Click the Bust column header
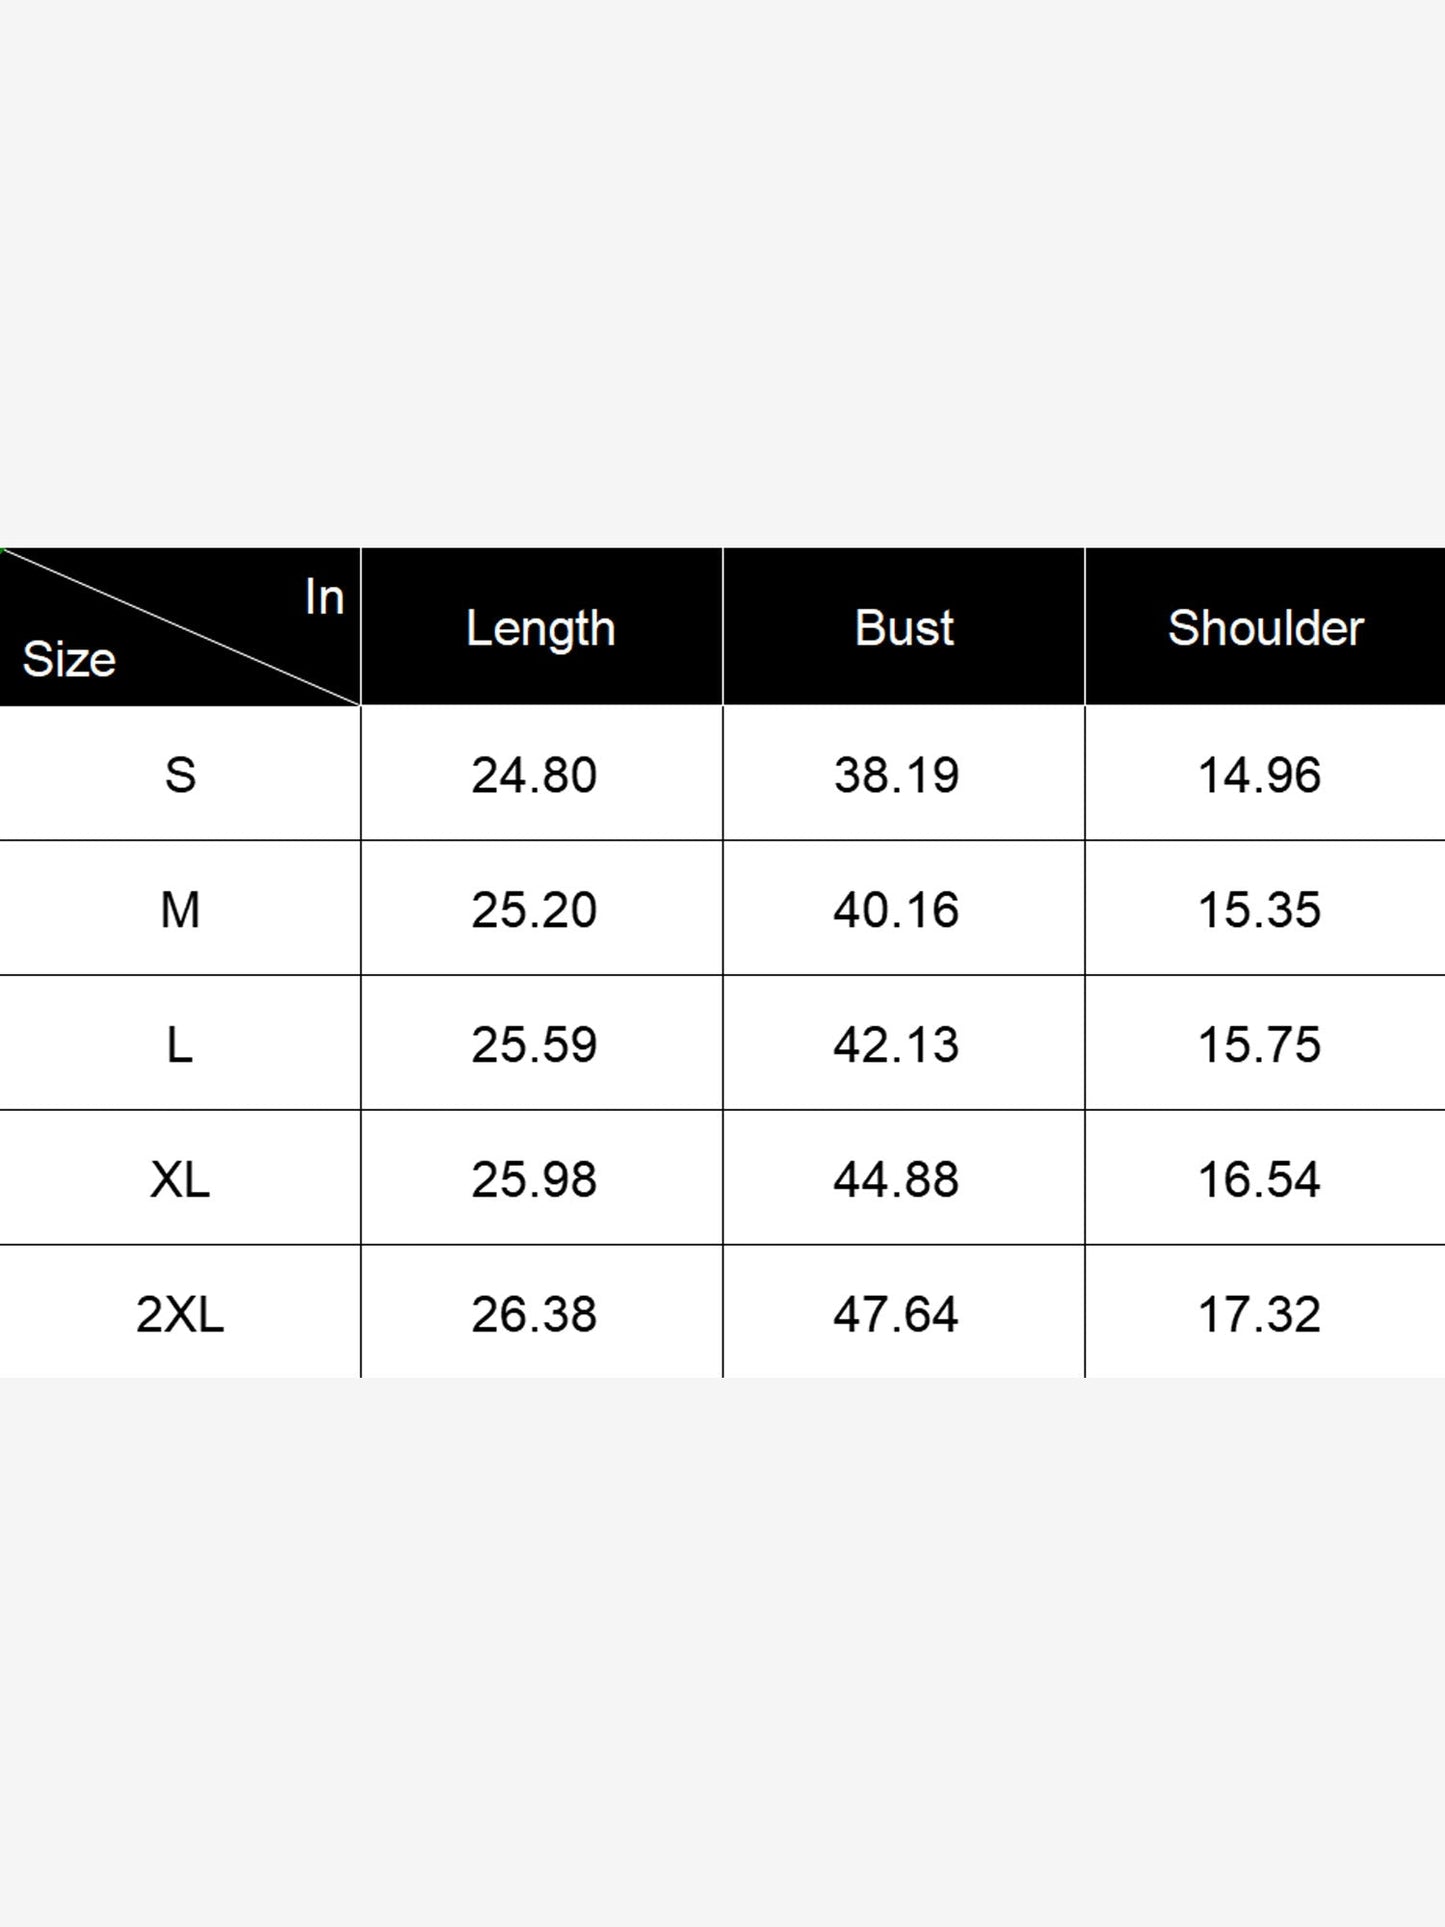Viewport: 1445px width, 1927px height. pos(904,627)
